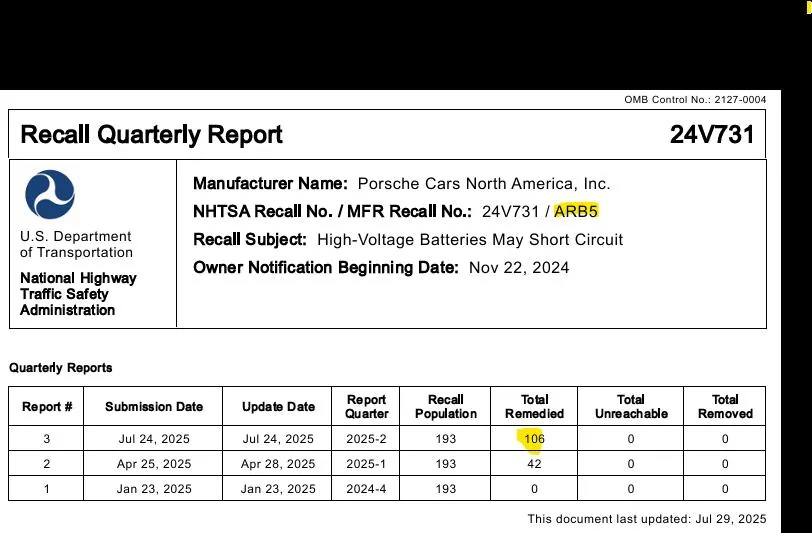Image resolution: width=812 pixels, height=533 pixels.
Task: Click report number 2 cell
Action: pos(47,464)
